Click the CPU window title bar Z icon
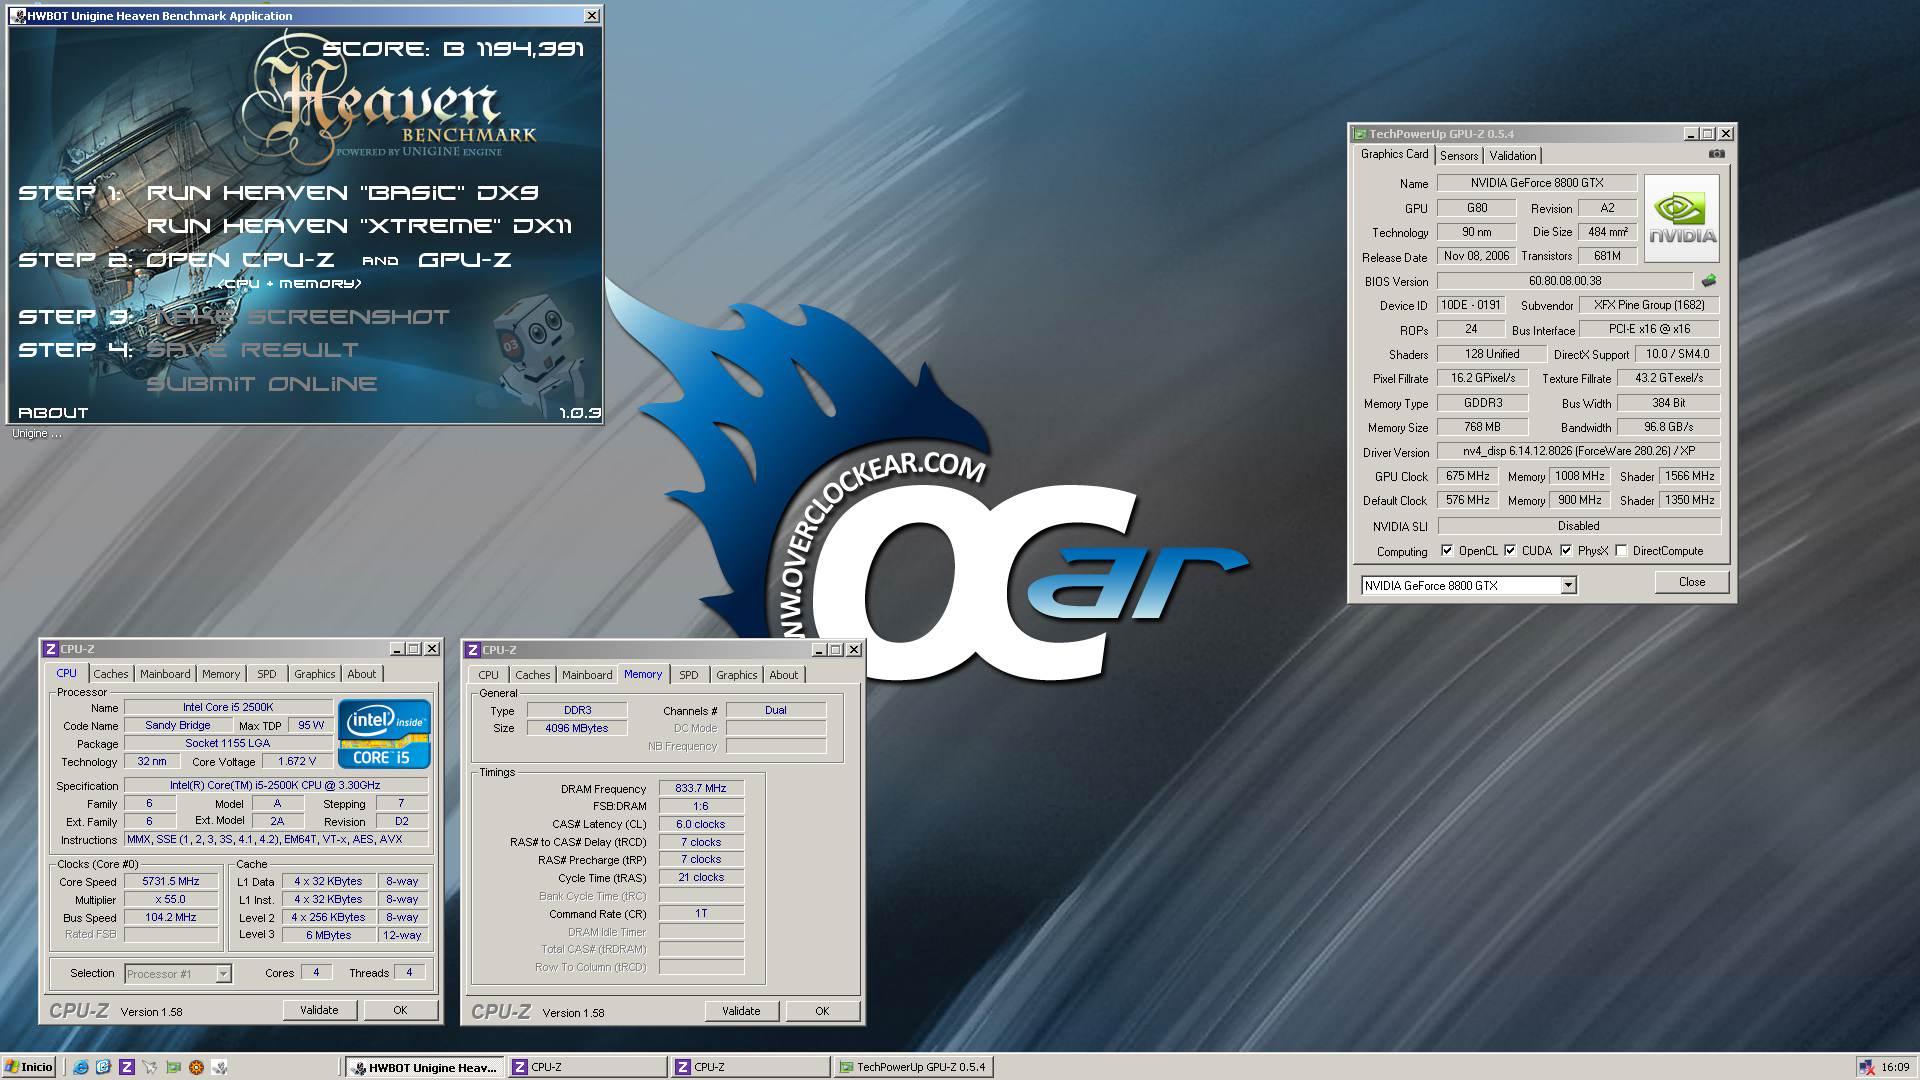This screenshot has height=1080, width=1920. coord(51,649)
